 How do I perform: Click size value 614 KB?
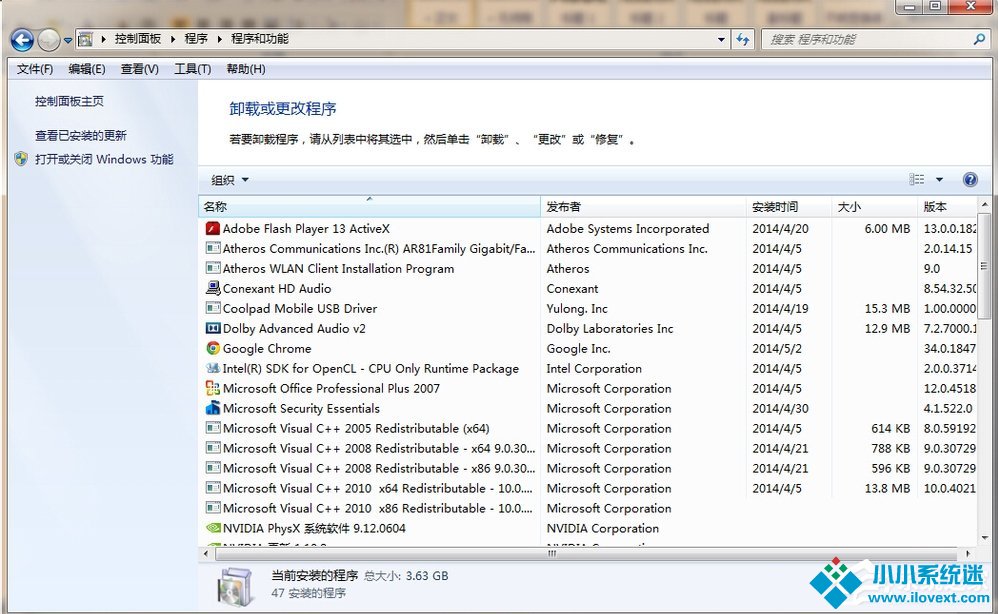[x=891, y=428]
